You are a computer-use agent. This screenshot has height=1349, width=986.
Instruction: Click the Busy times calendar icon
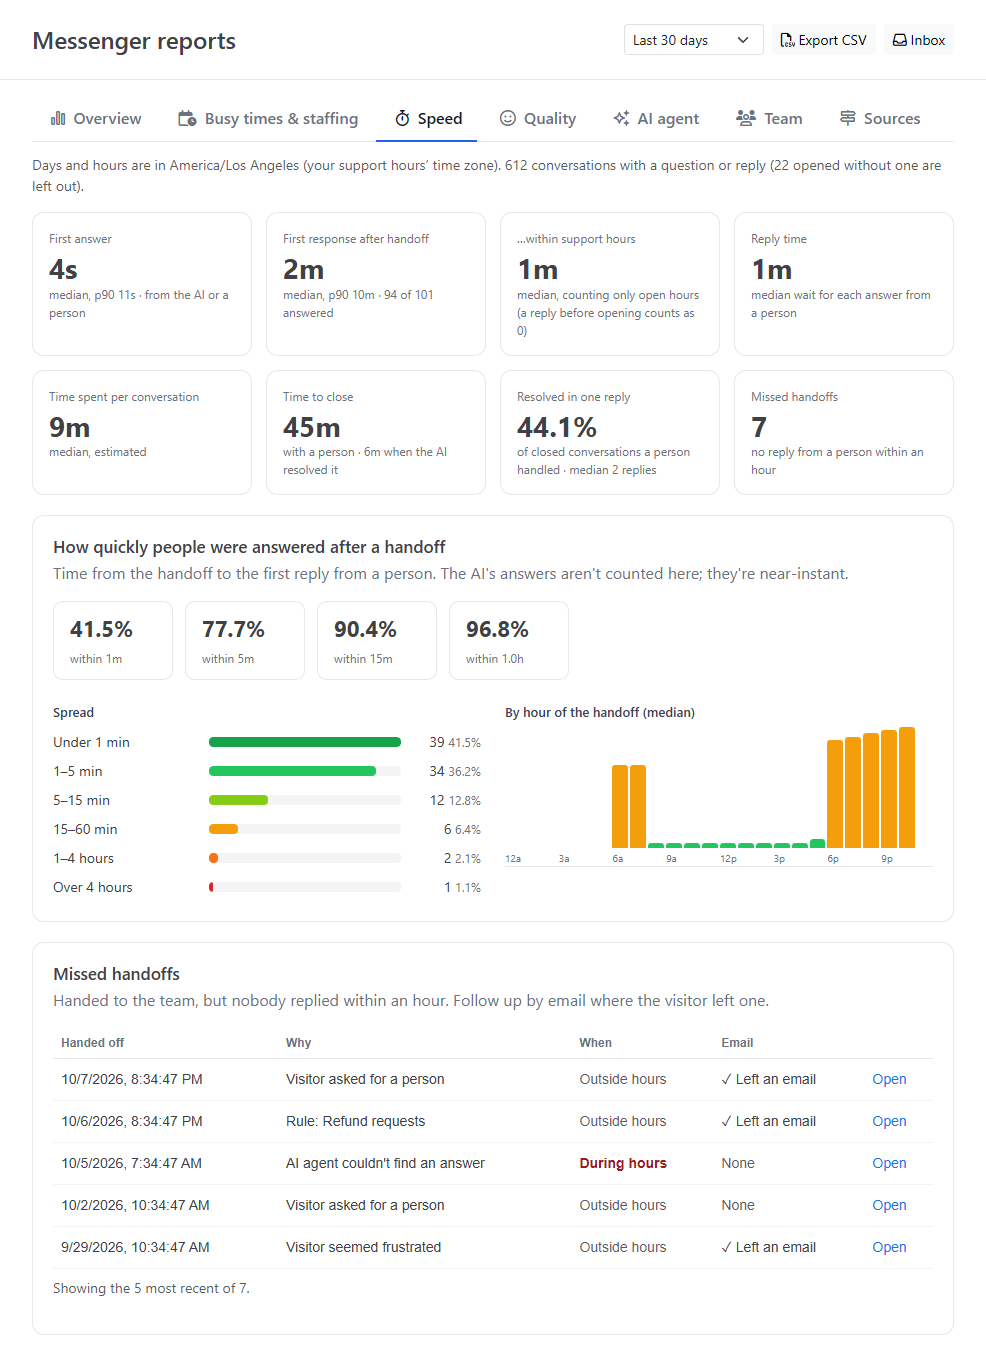(187, 118)
